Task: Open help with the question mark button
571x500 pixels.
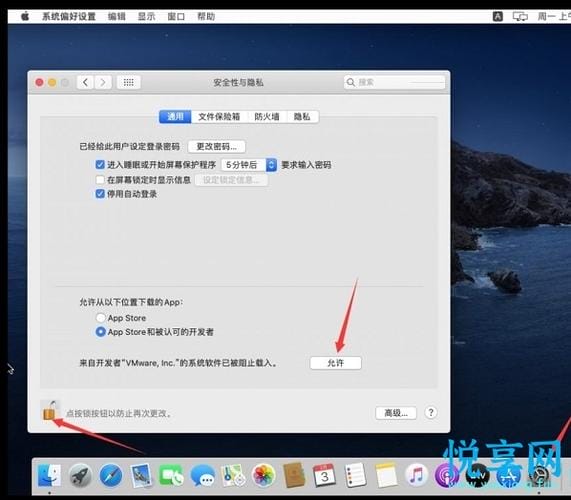Action: point(431,413)
